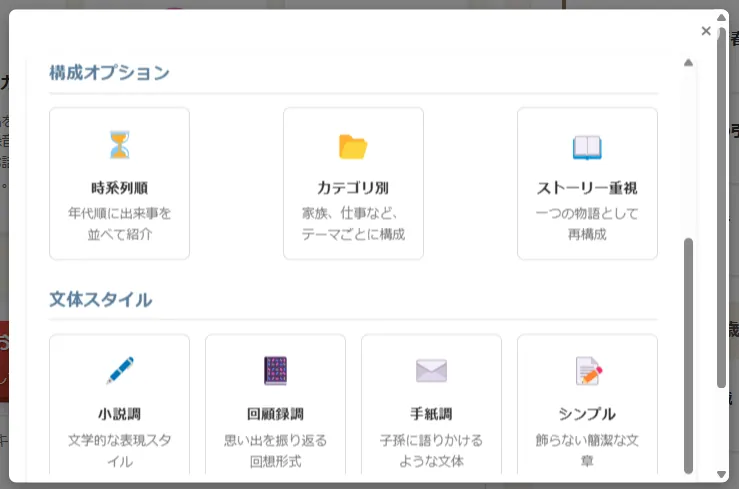
Task: Click the text 飾らない簡潔な文章
Action: tap(587, 450)
